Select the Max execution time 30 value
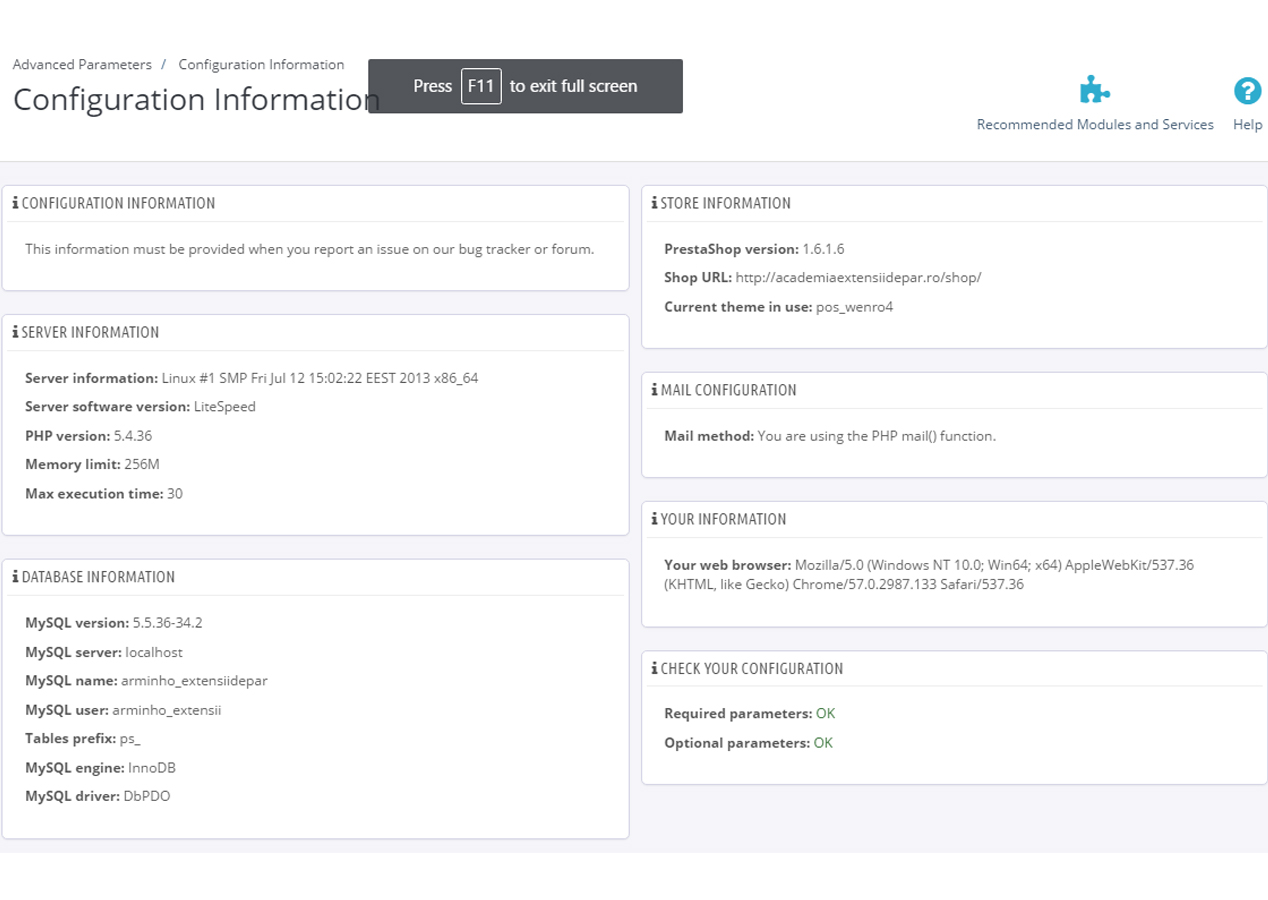 [x=175, y=494]
